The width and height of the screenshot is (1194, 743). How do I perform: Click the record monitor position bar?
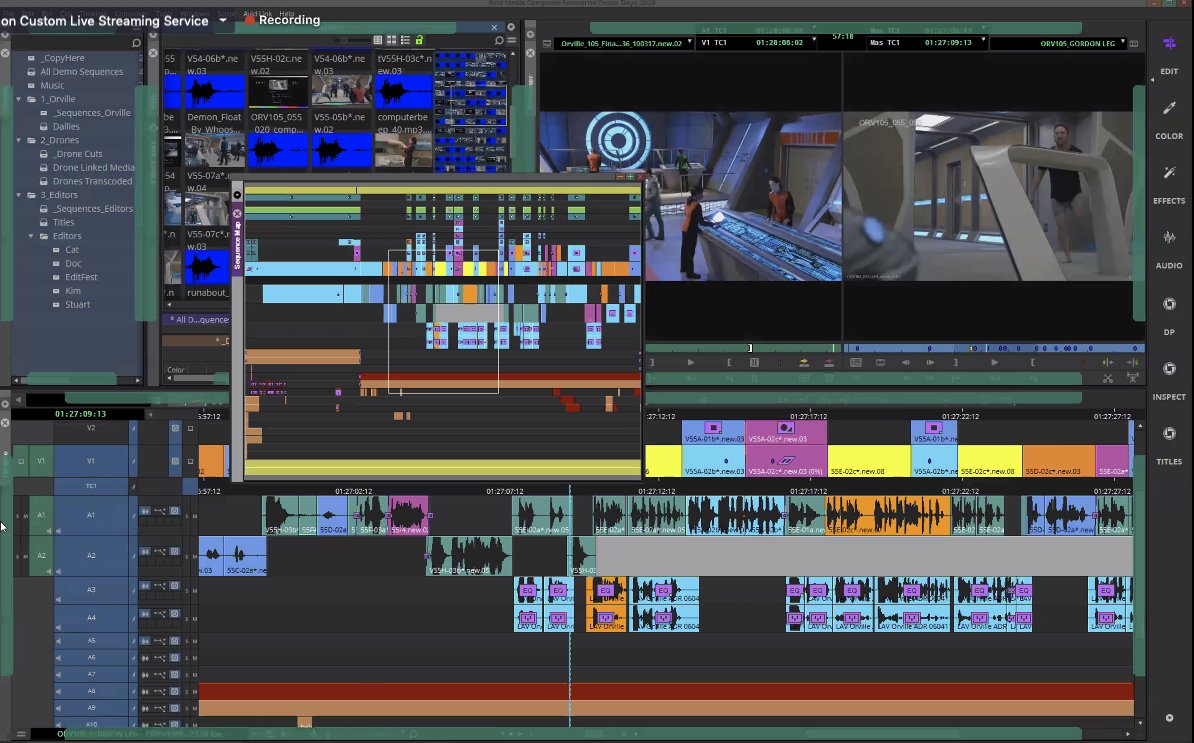[x=993, y=348]
